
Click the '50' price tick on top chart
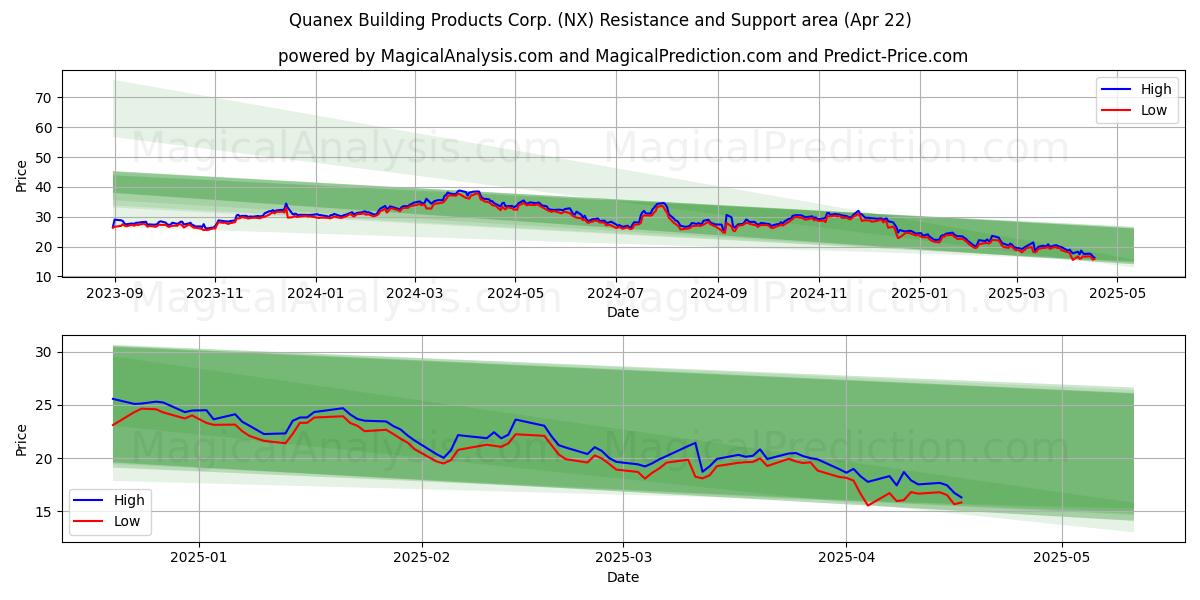pos(46,158)
